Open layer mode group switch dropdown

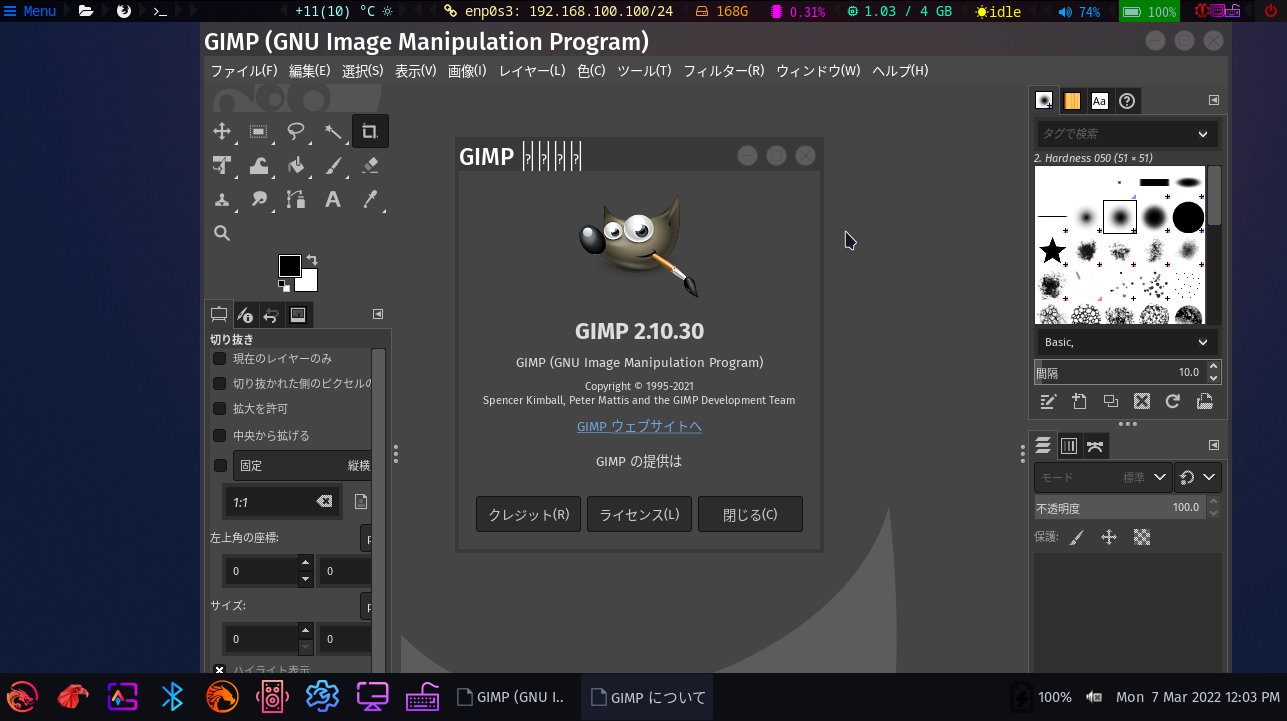[1198, 478]
